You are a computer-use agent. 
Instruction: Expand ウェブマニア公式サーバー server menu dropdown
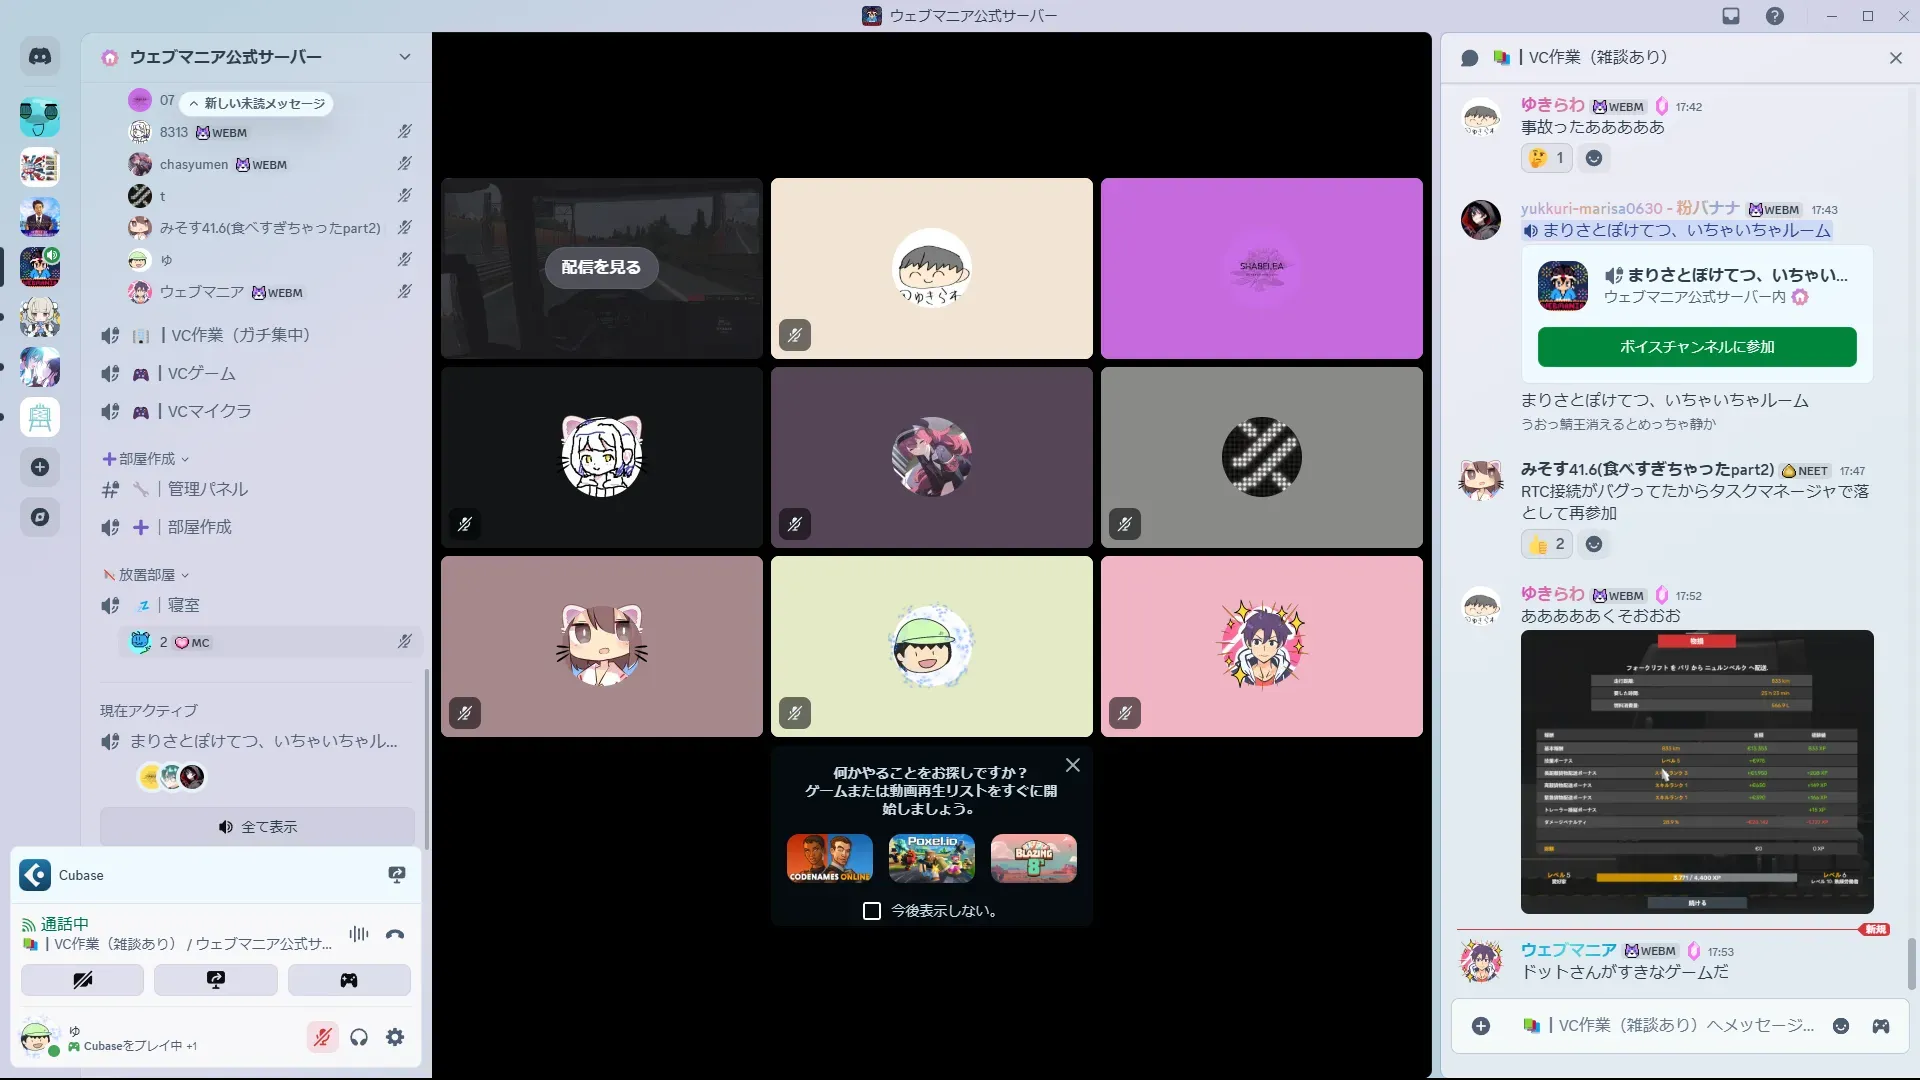pos(404,57)
